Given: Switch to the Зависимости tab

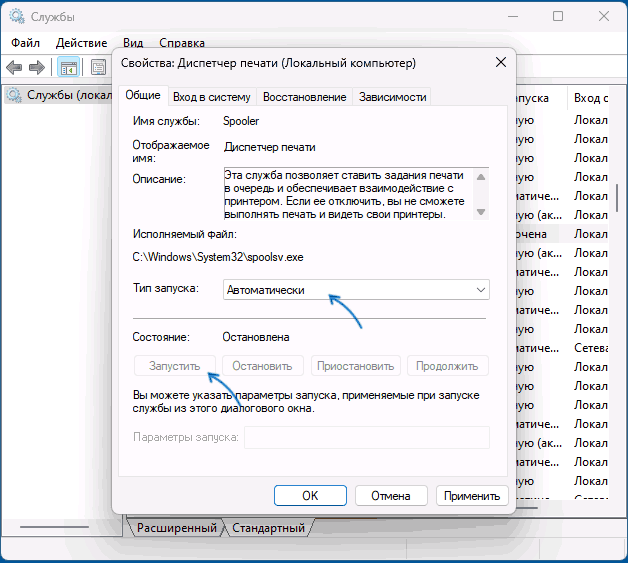Looking at the screenshot, I should pos(392,97).
